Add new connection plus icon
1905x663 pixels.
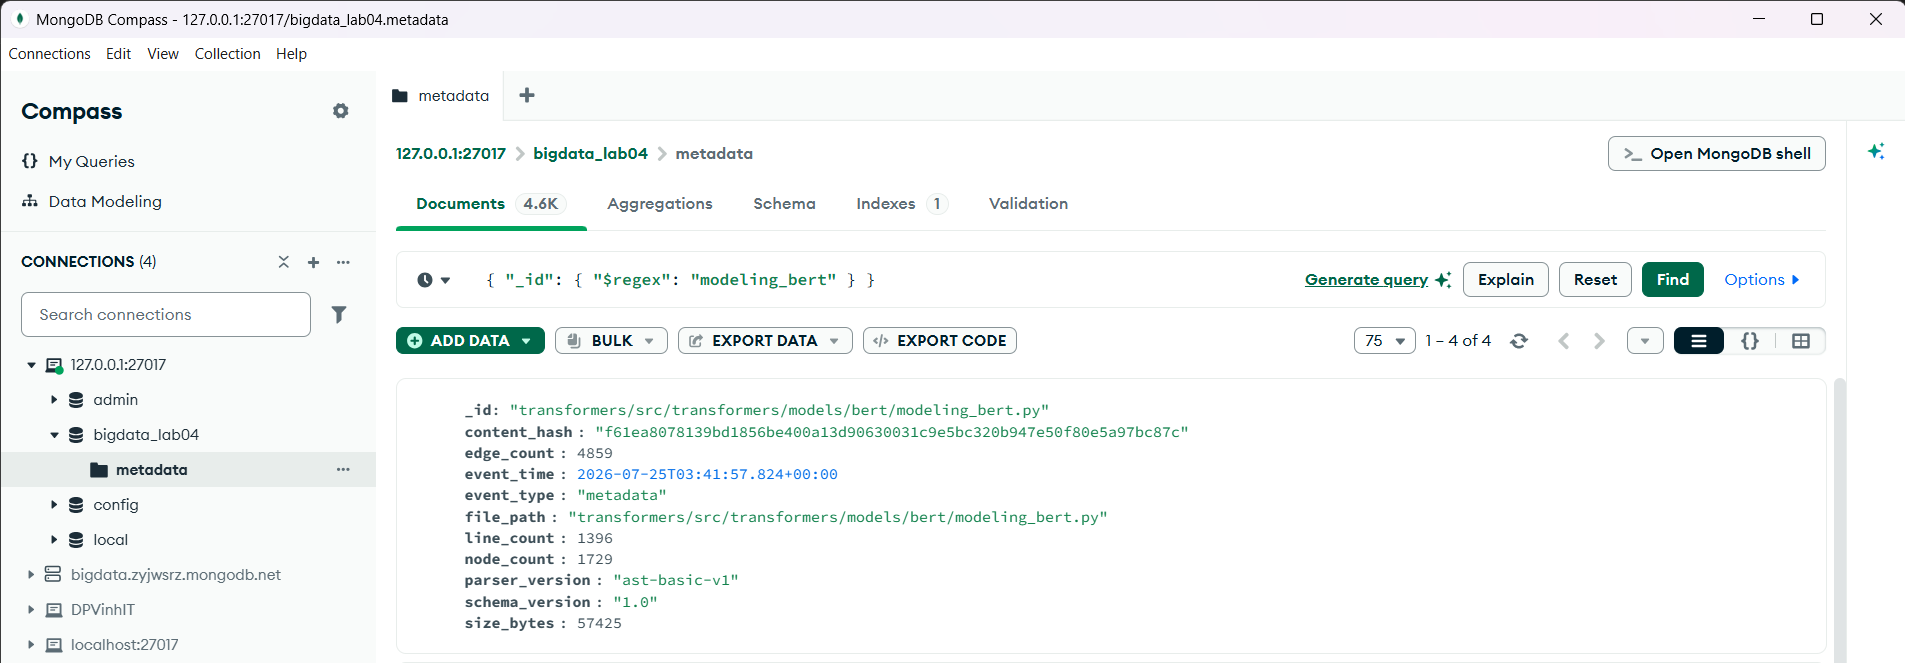(x=313, y=262)
